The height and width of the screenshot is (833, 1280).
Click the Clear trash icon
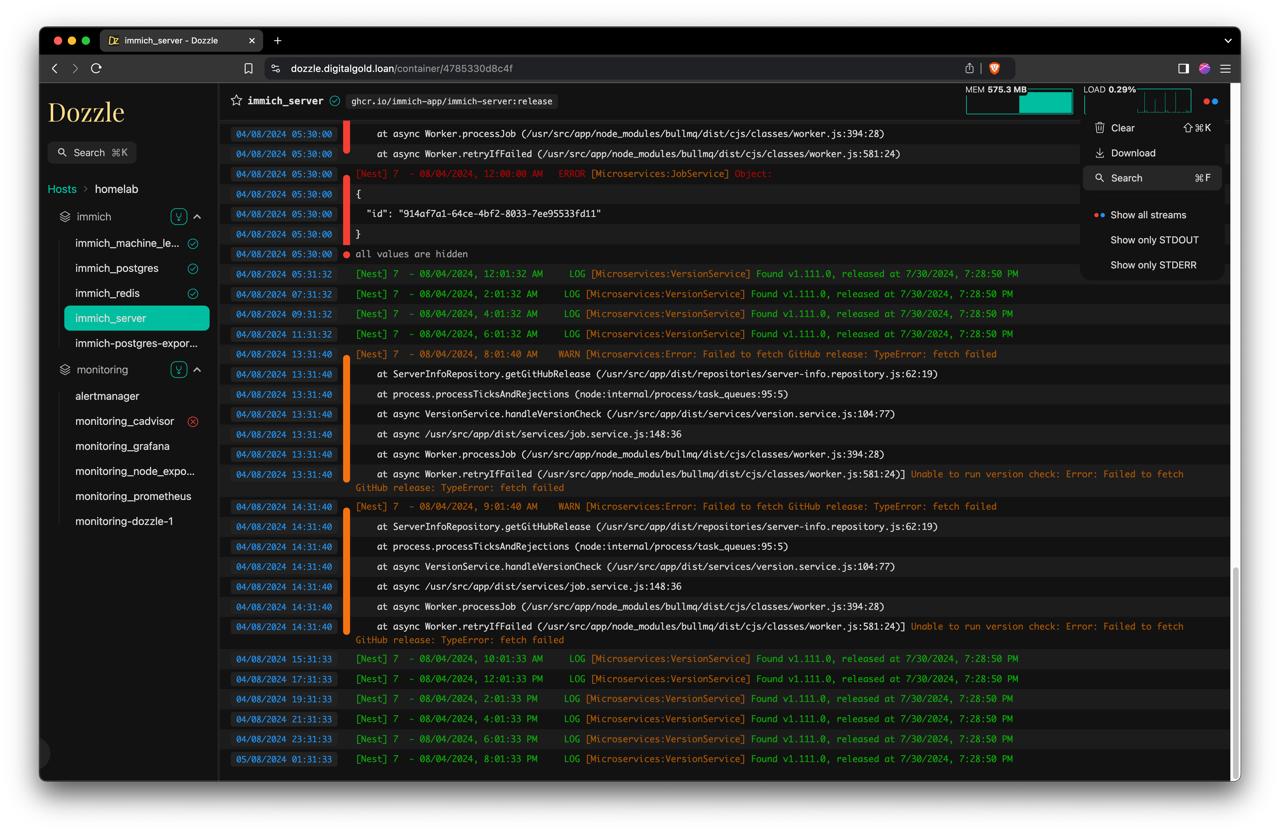(x=1100, y=128)
